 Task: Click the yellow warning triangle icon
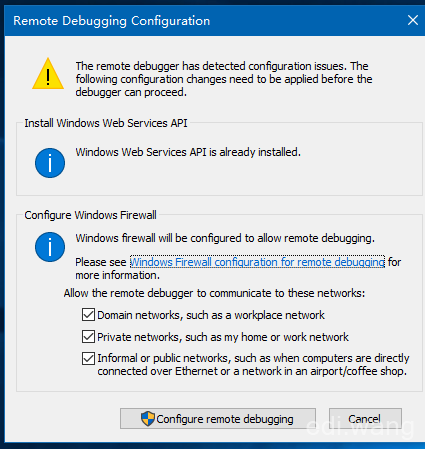point(48,74)
